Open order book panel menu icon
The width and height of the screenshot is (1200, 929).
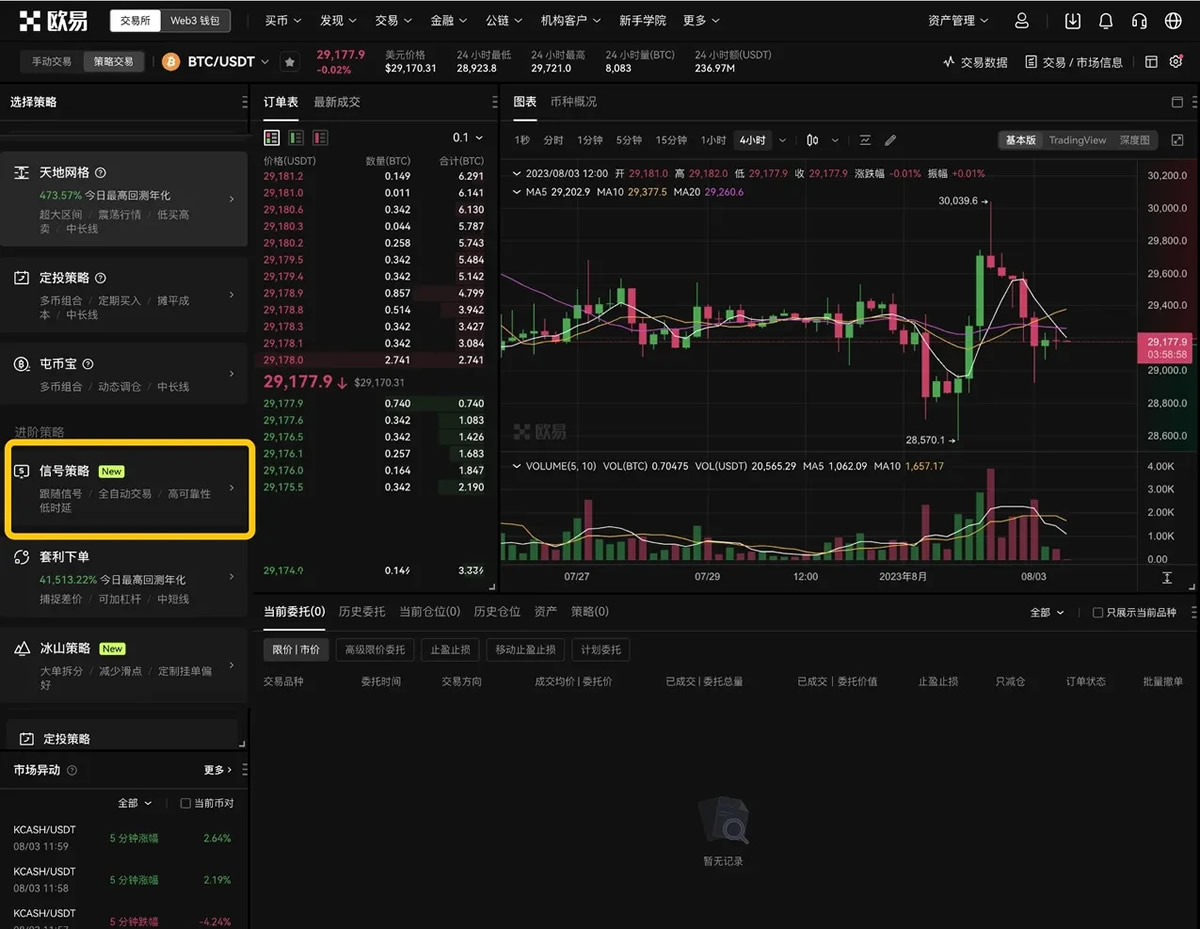494,102
